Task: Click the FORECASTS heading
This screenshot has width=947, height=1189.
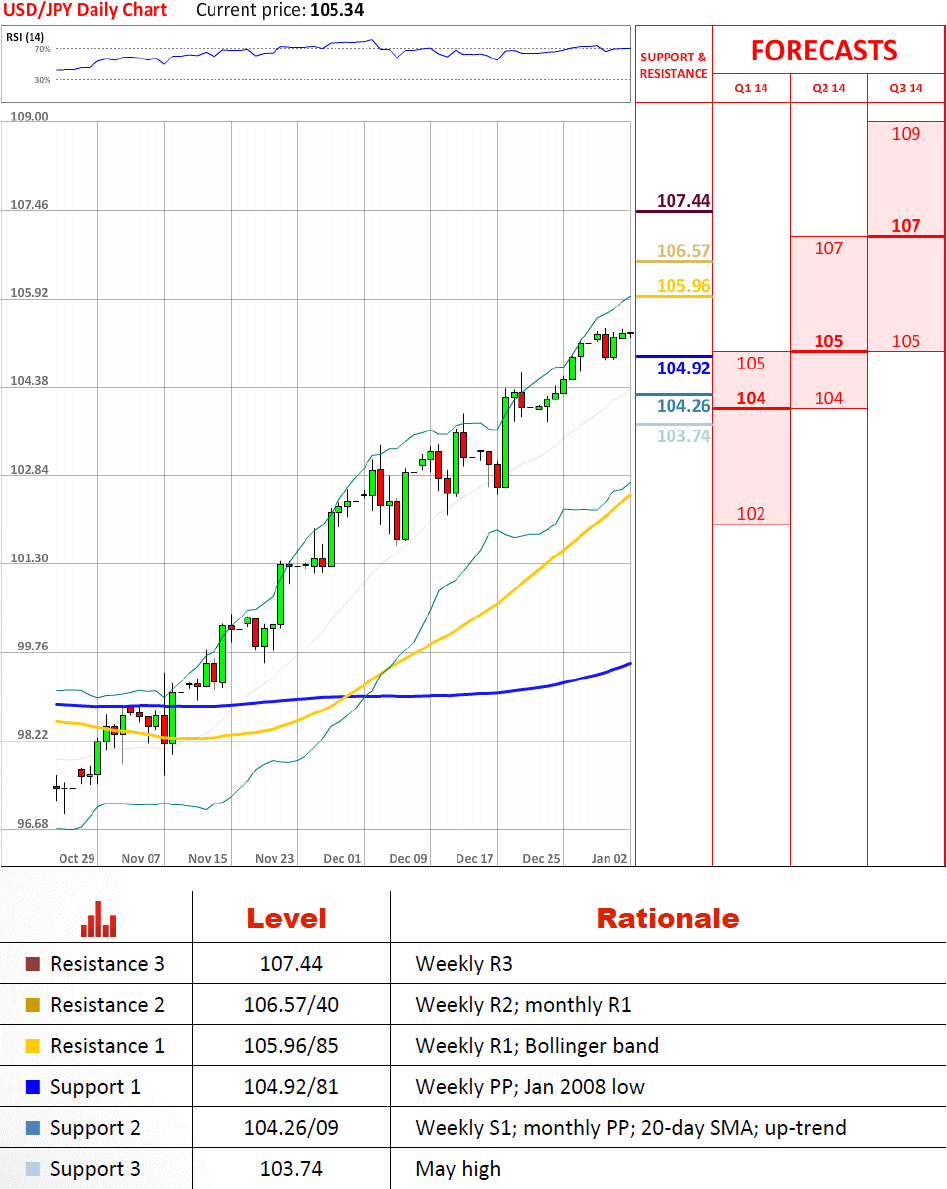Action: (x=824, y=50)
